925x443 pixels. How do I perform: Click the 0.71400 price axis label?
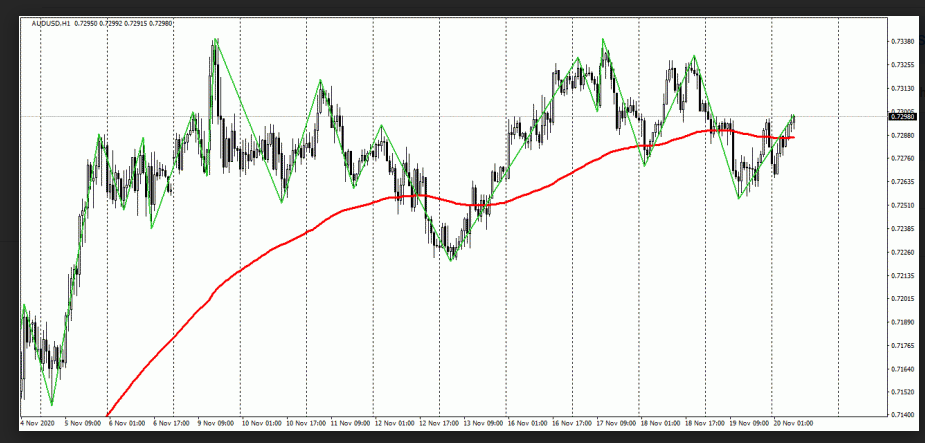(x=903, y=414)
